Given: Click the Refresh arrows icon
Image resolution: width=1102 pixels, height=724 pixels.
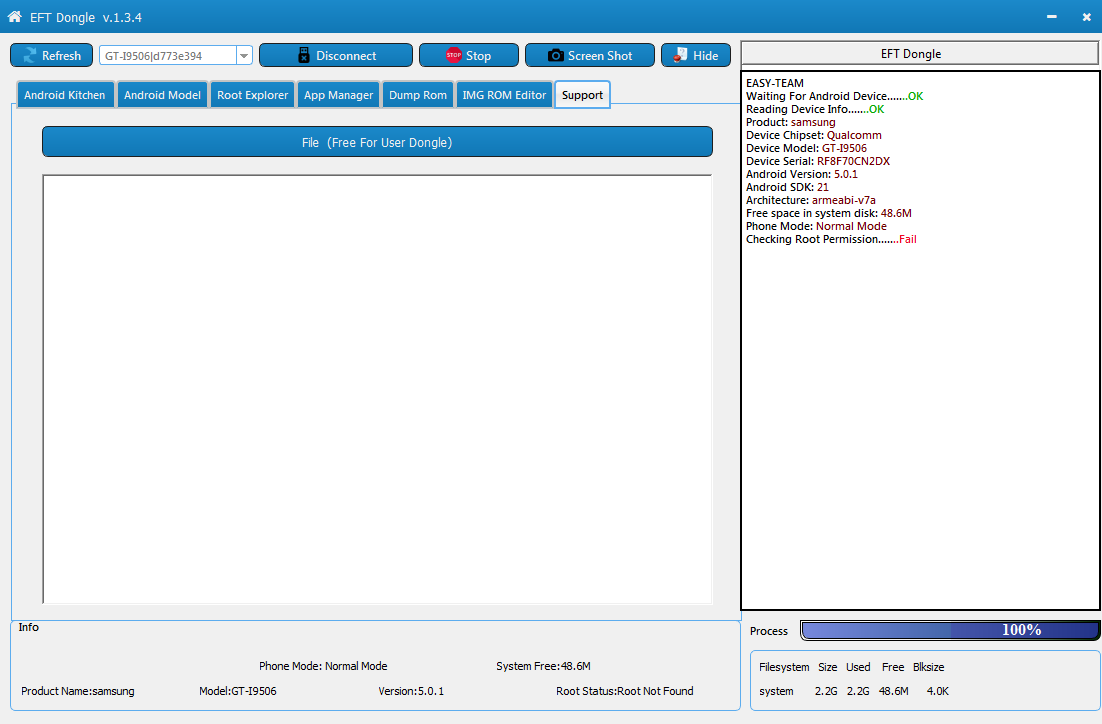Looking at the screenshot, I should [30, 56].
